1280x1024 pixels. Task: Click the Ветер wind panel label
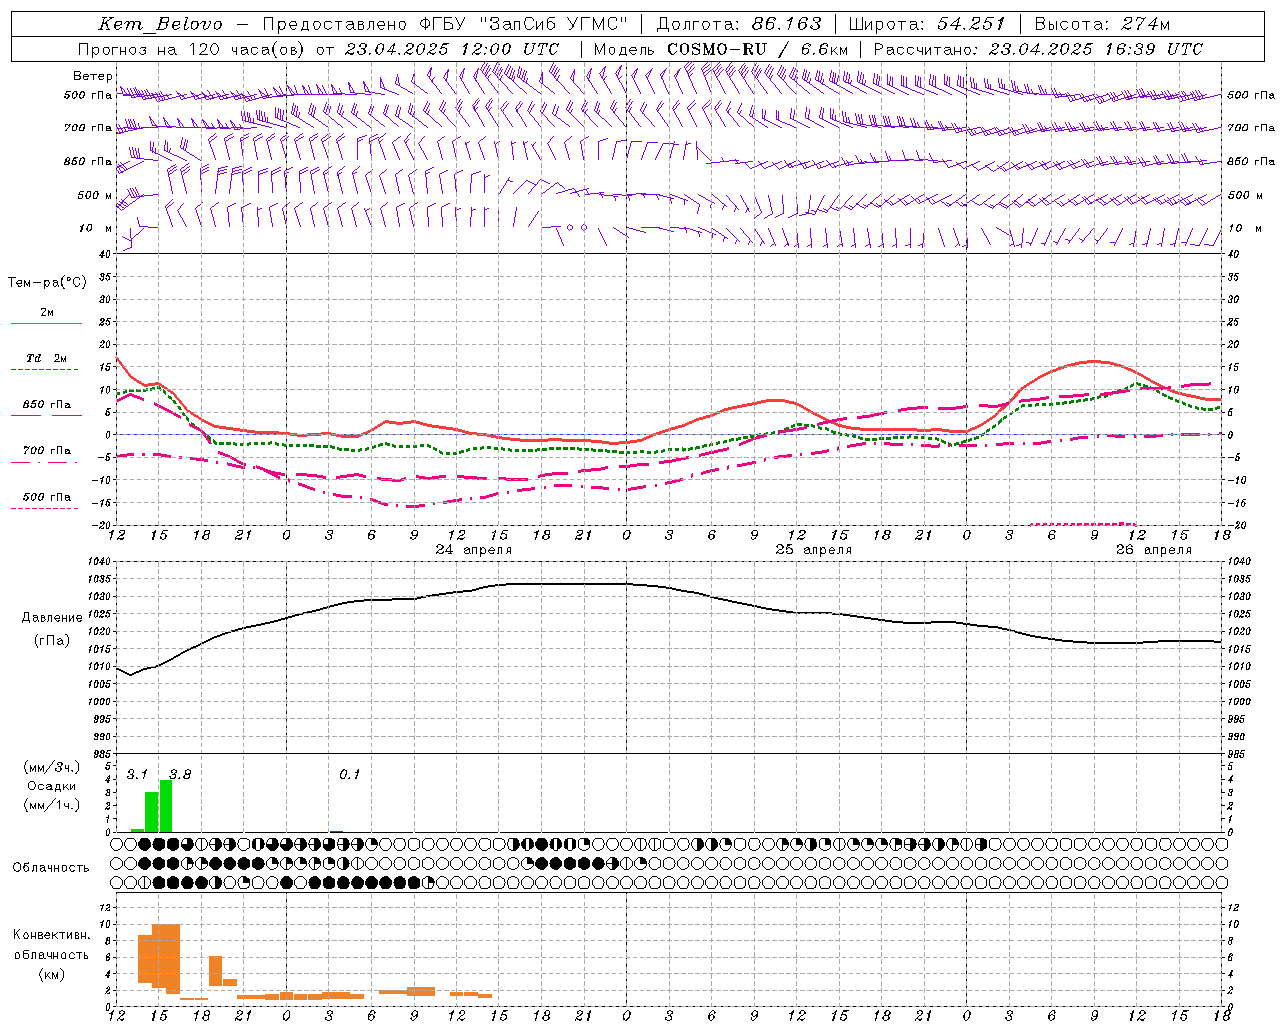[93, 76]
